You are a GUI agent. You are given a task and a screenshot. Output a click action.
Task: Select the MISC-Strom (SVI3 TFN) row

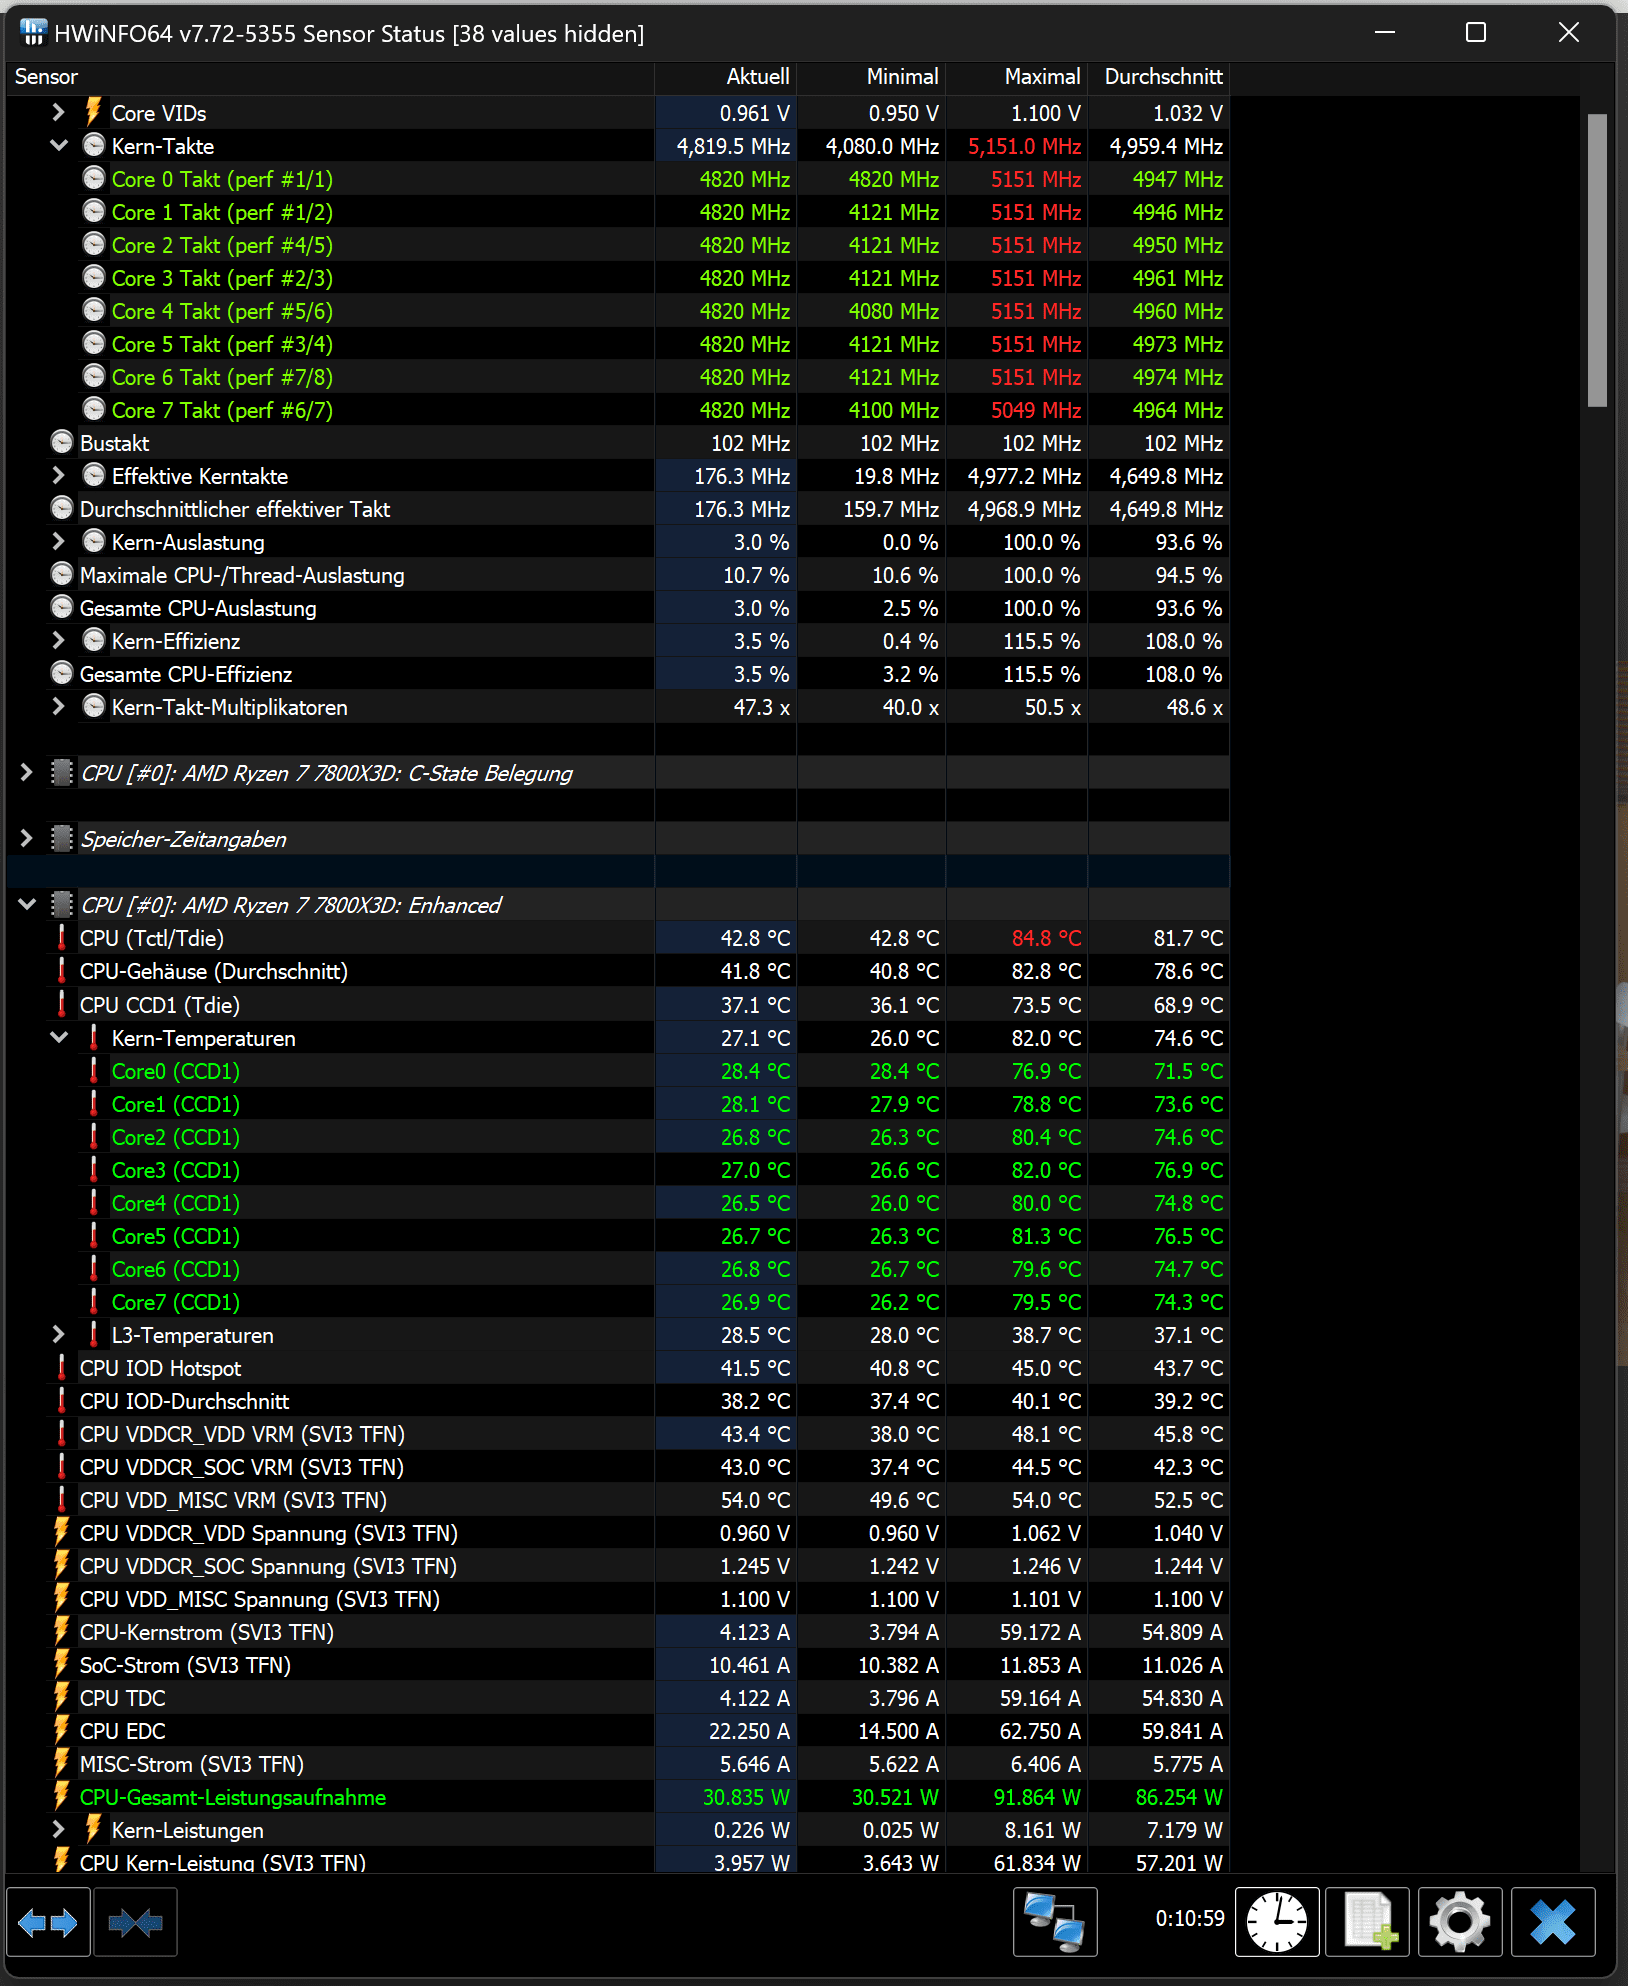tap(618, 1764)
